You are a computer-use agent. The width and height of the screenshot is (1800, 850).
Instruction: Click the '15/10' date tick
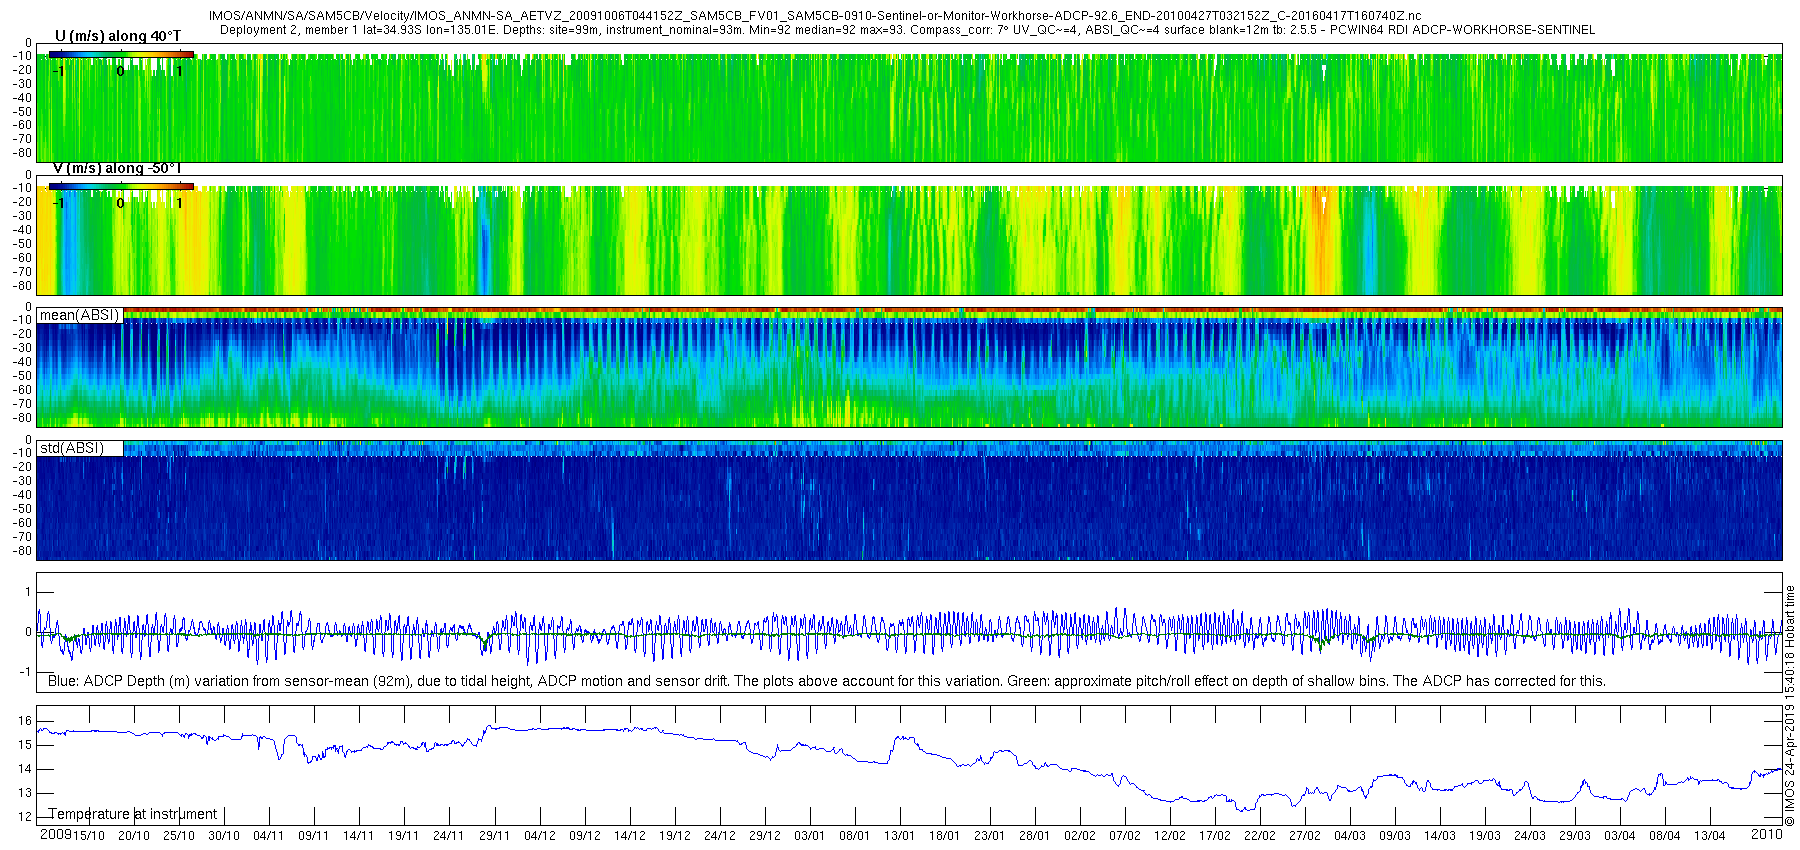89,835
